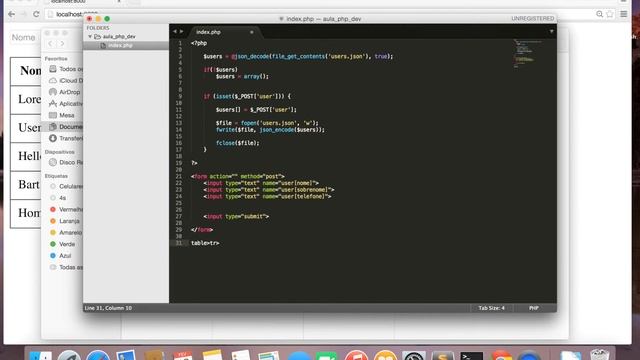Reload the localhost page in Chrome
The width and height of the screenshot is (640, 360).
(x=36, y=14)
